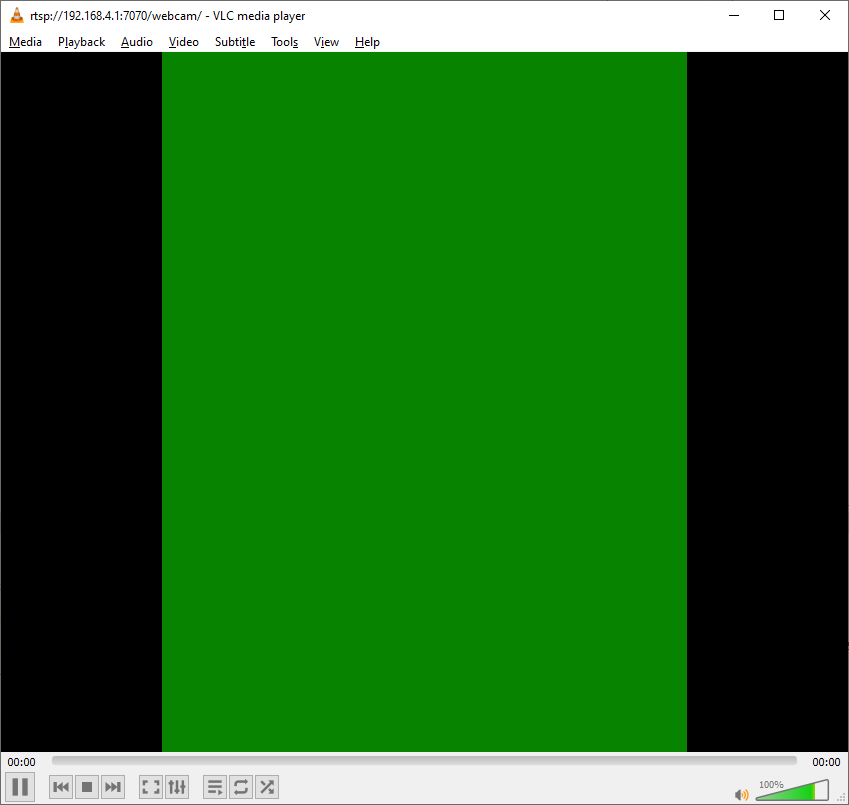Open the Tools menu
849x805 pixels.
(x=284, y=42)
